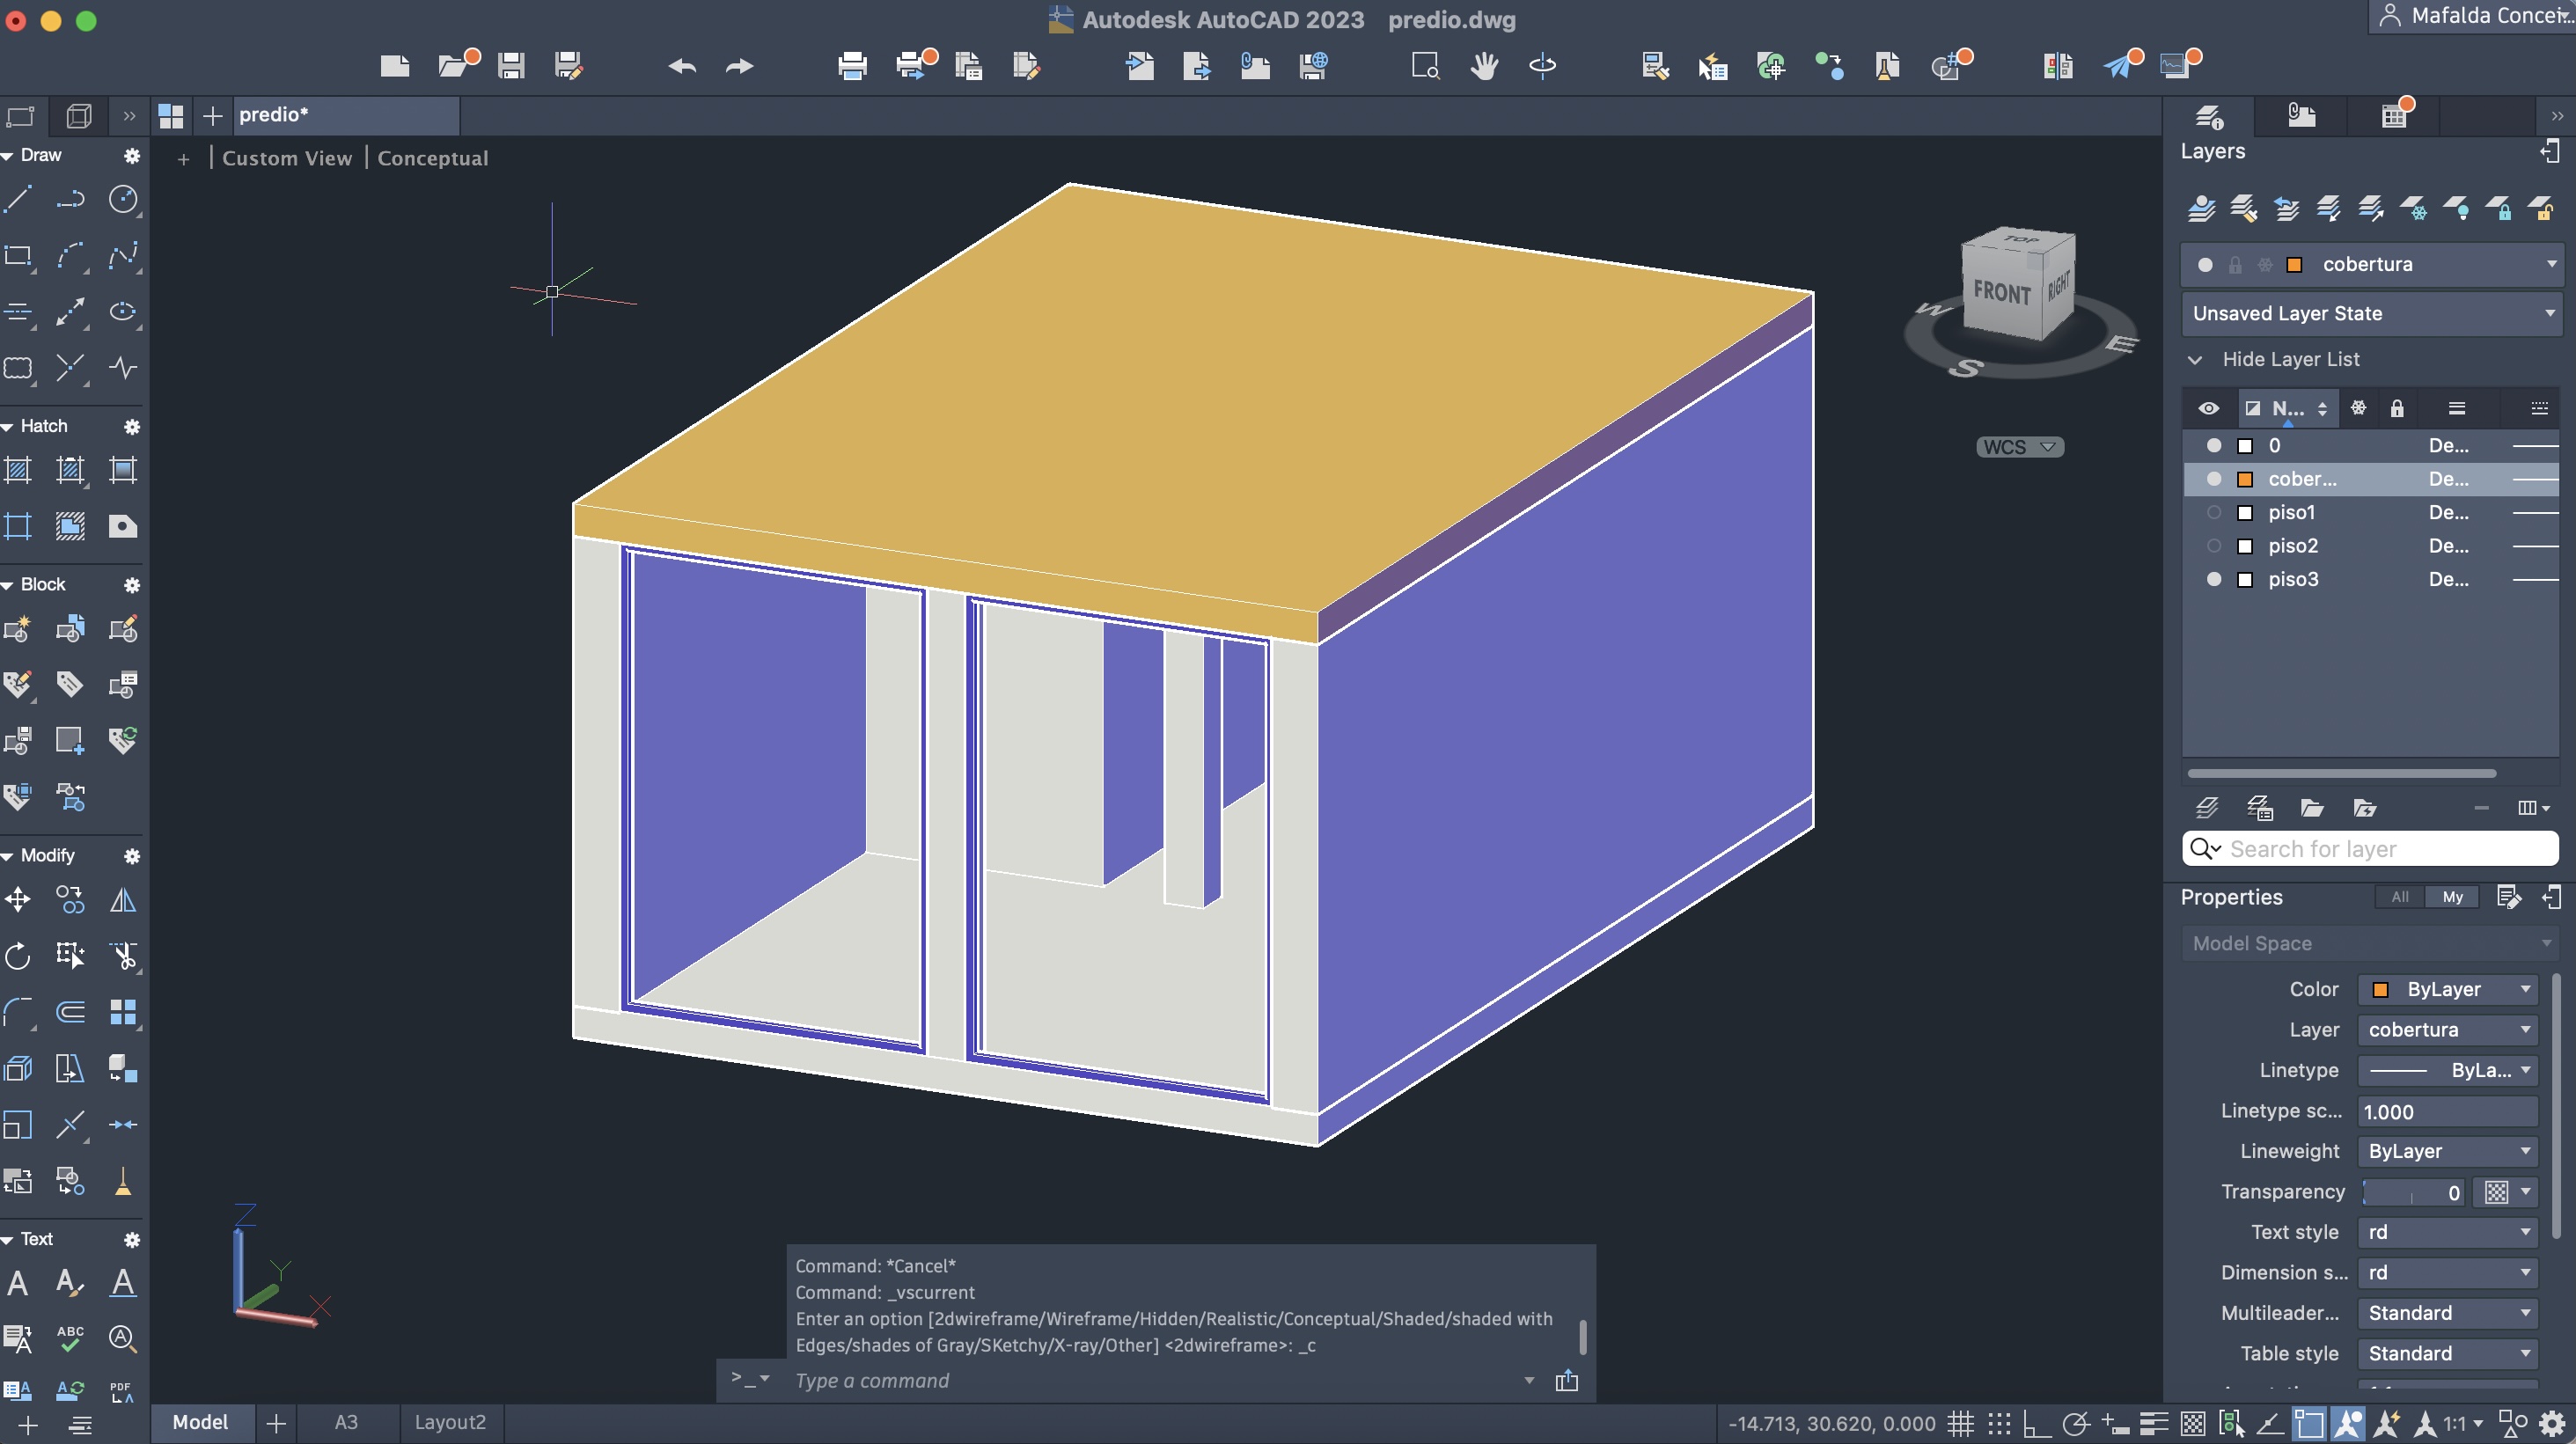The width and height of the screenshot is (2576, 1444).
Task: Select the Mirror tool in Modify
Action: click(122, 900)
